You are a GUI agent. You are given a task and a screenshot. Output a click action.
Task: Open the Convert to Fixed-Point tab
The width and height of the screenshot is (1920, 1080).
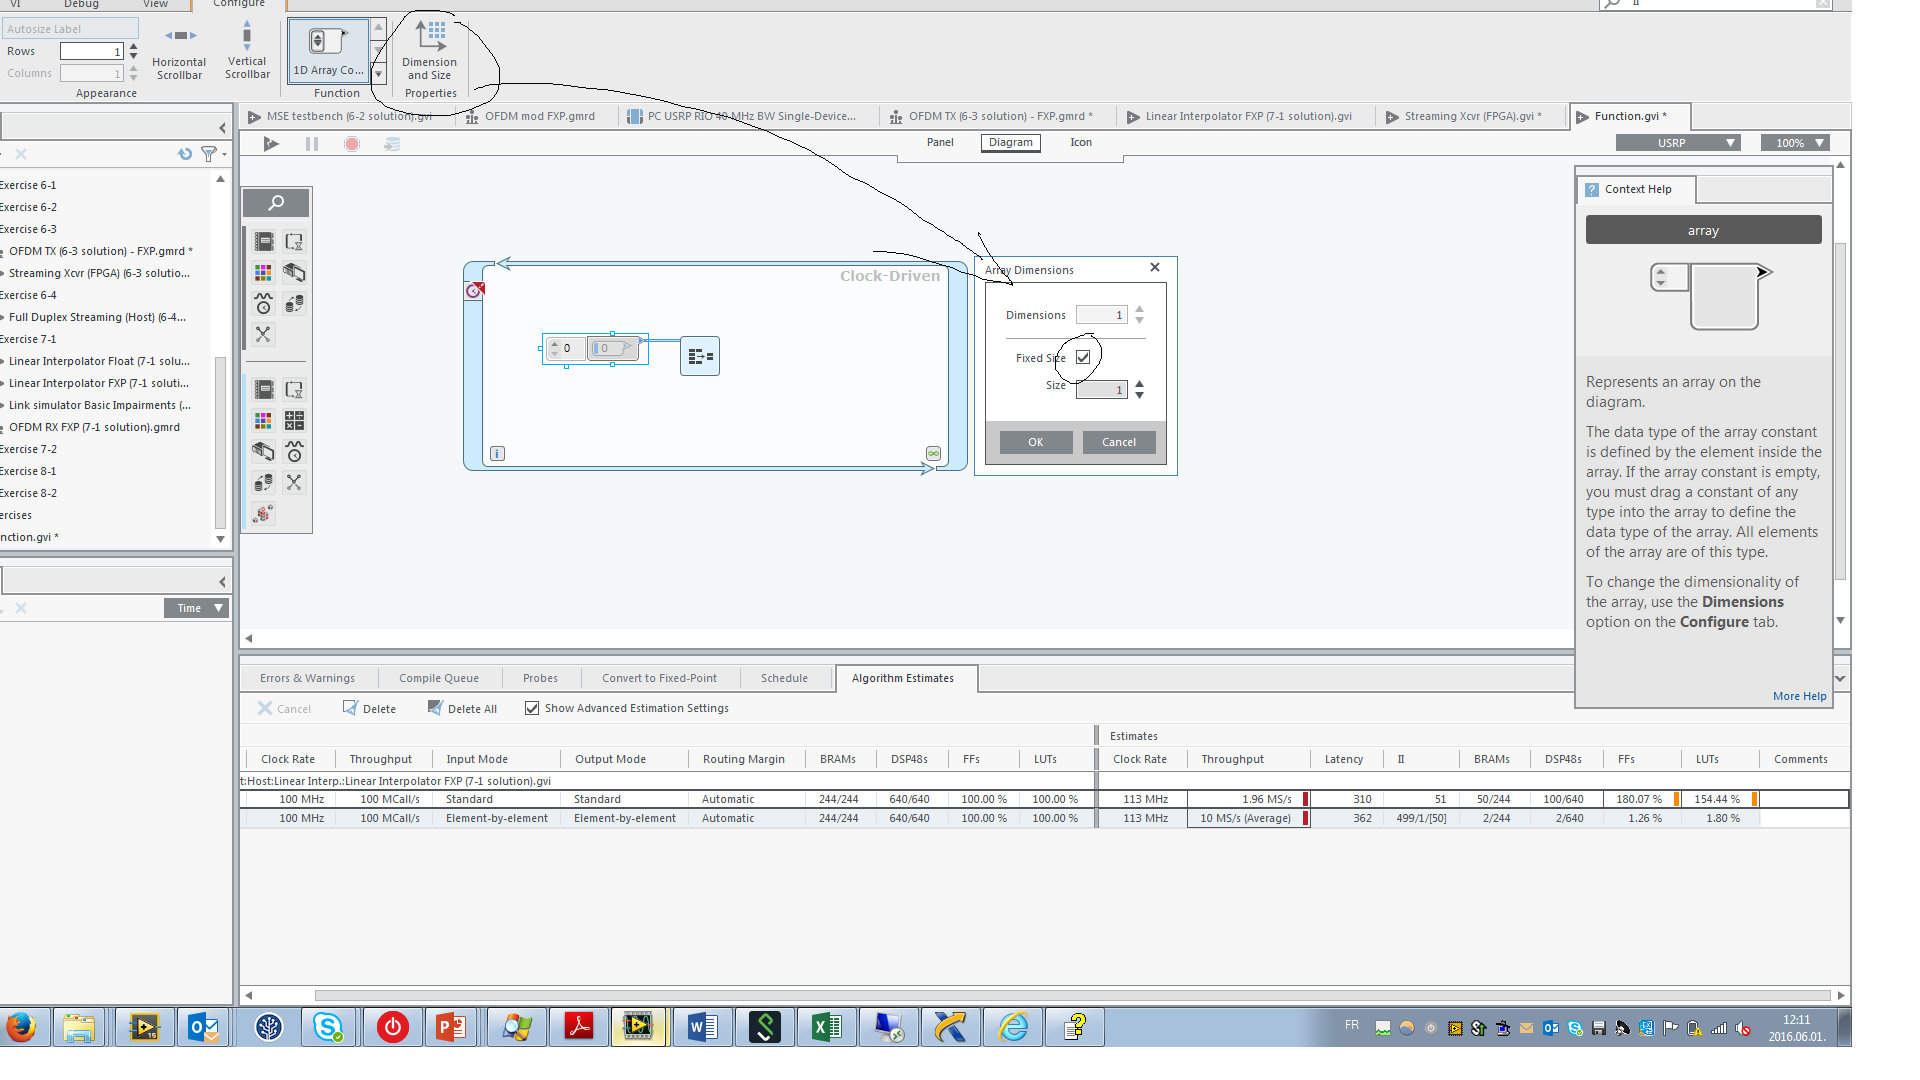[x=659, y=678]
